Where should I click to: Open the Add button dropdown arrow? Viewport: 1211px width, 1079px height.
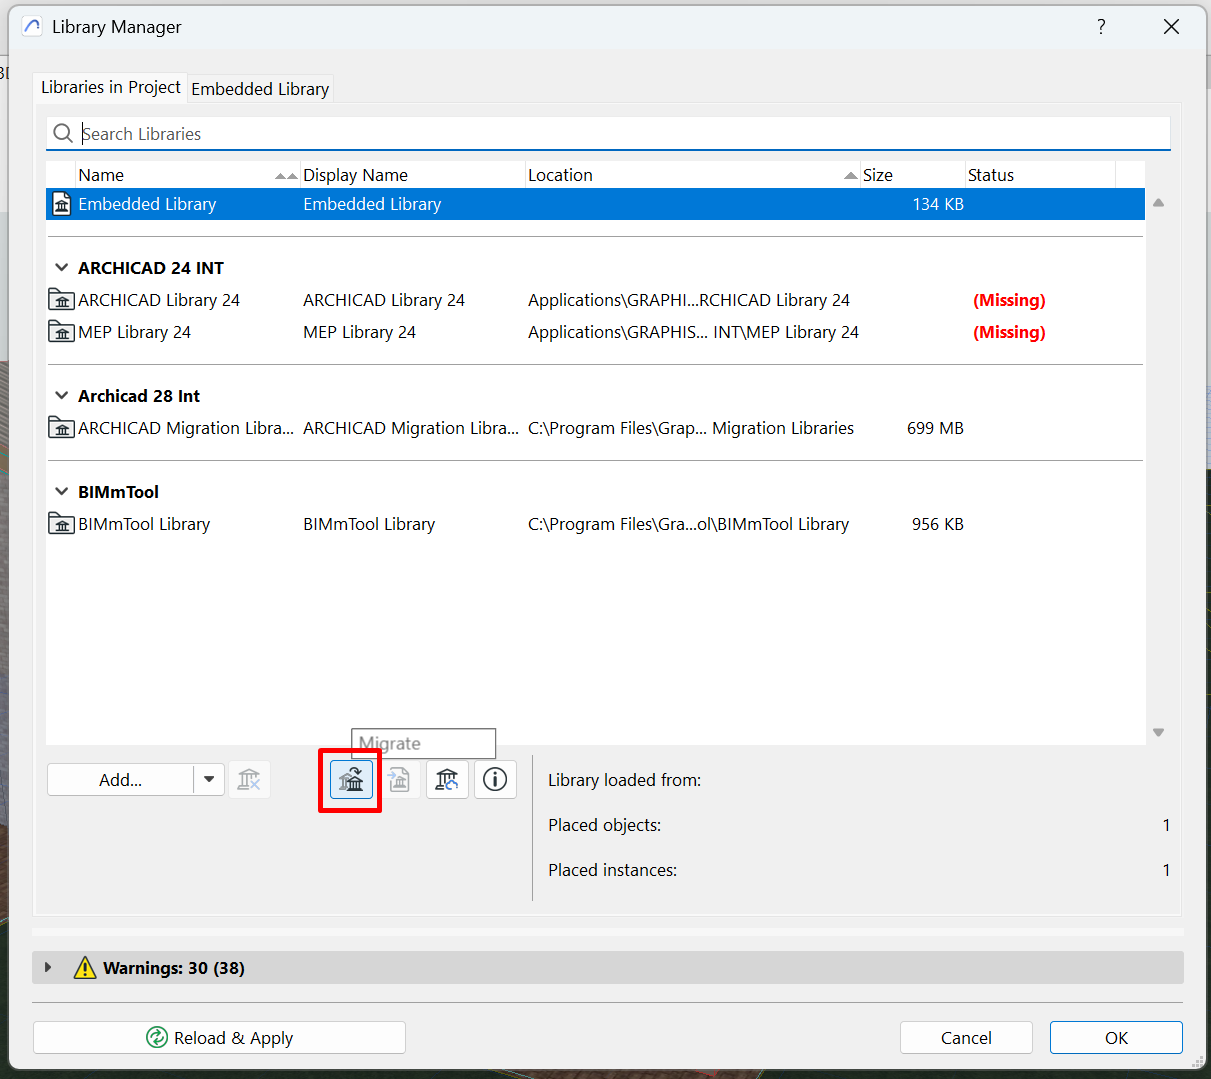tap(209, 780)
